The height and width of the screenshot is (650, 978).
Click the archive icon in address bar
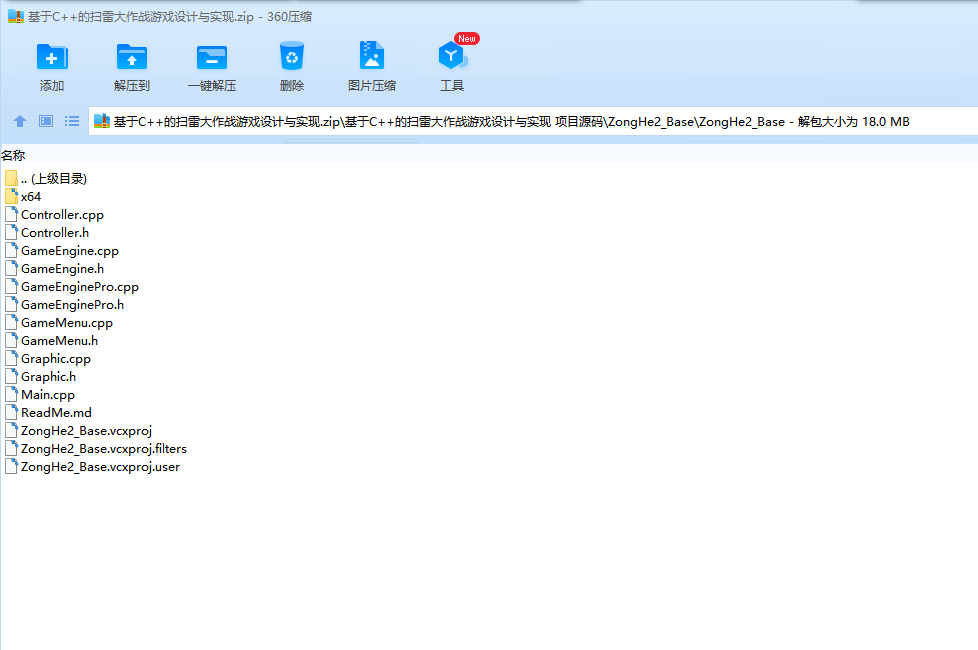click(x=102, y=121)
